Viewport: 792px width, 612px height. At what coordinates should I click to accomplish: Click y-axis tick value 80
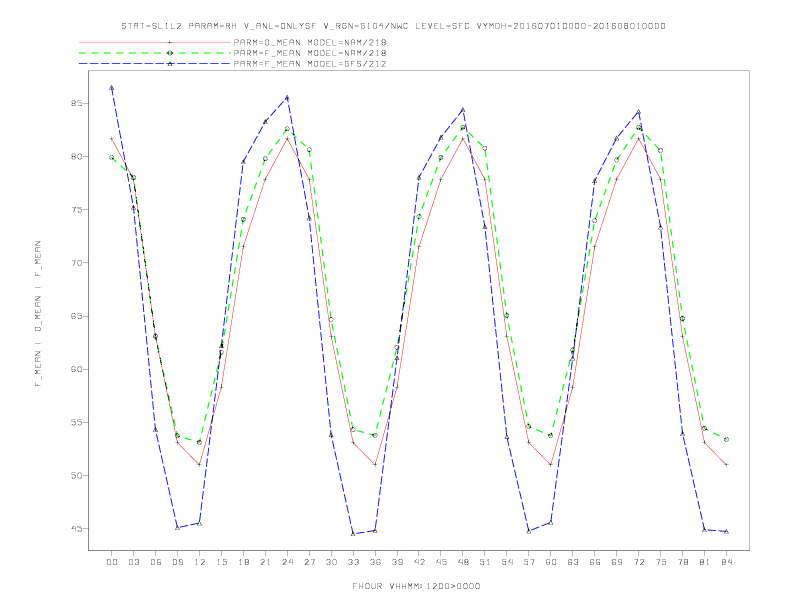[77, 157]
